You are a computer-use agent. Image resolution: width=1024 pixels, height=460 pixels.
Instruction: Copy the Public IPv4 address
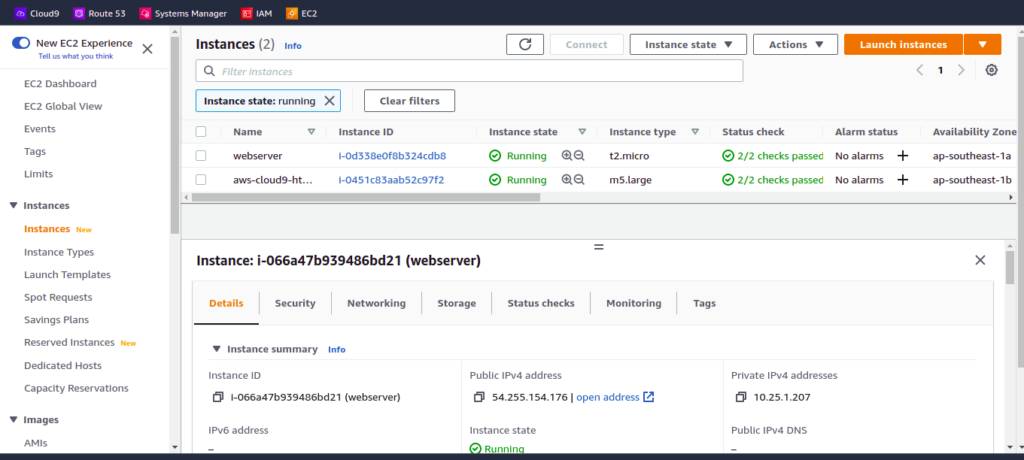coord(479,397)
